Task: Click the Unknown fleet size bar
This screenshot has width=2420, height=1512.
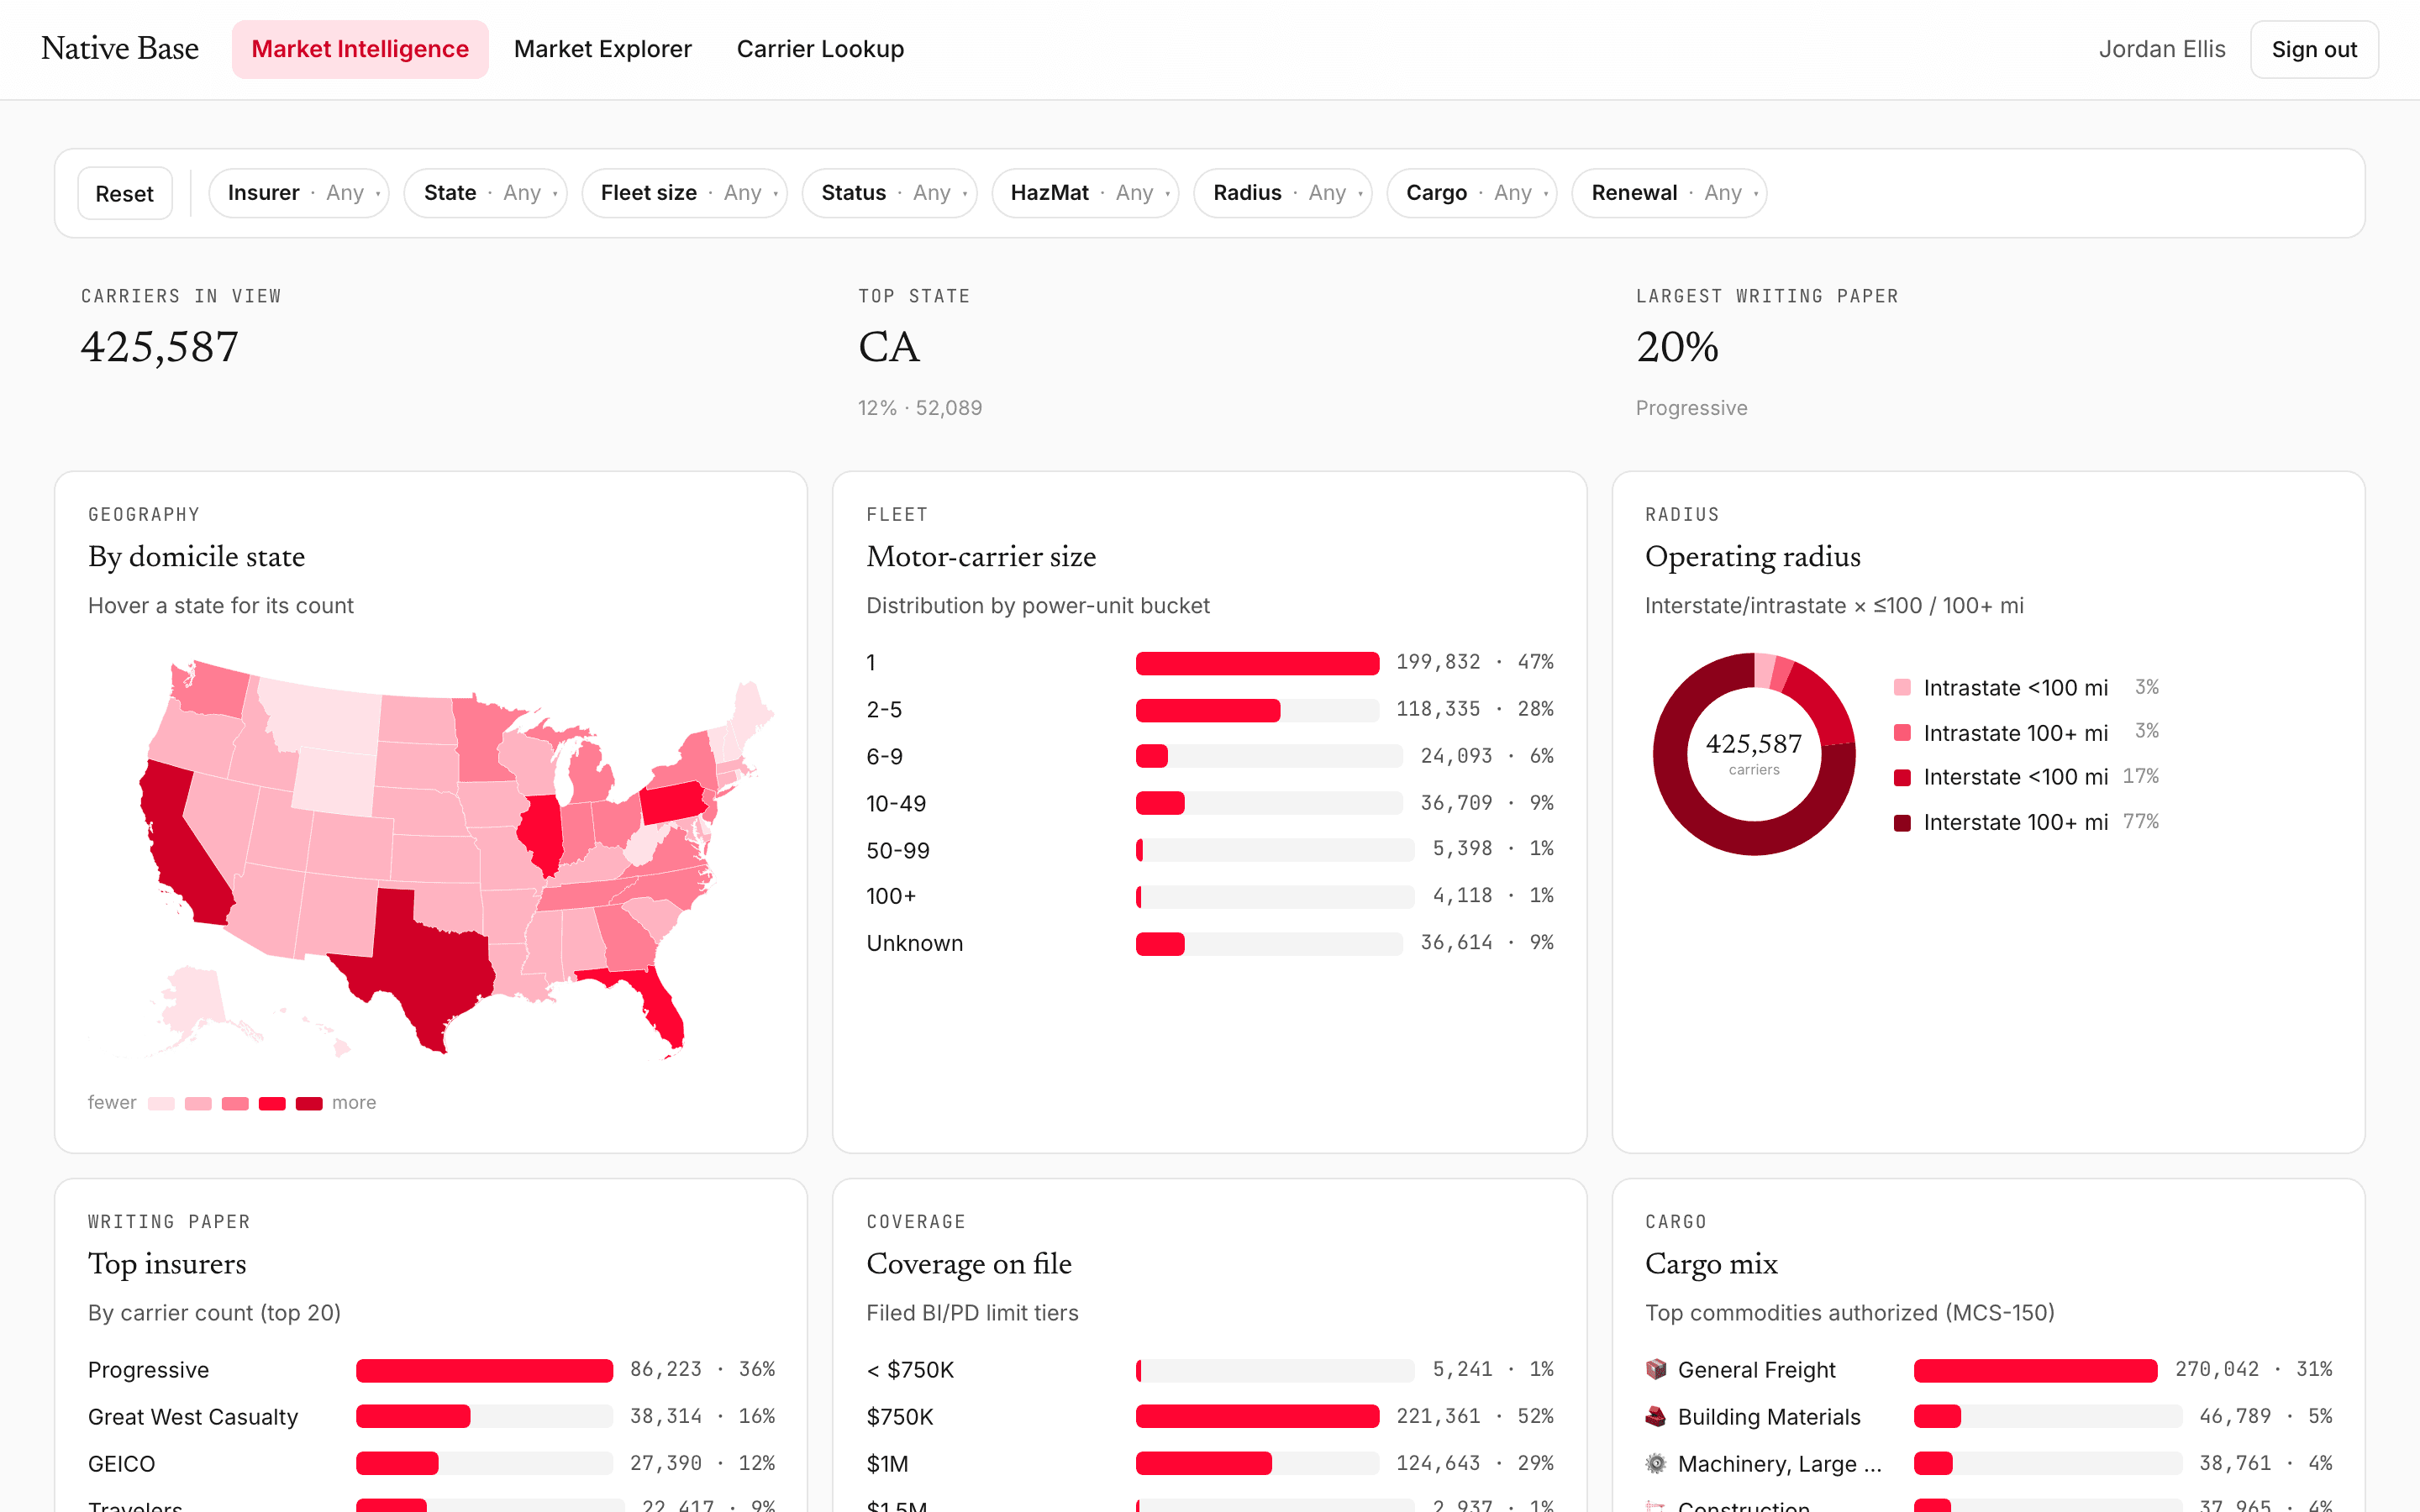Action: 1269,943
